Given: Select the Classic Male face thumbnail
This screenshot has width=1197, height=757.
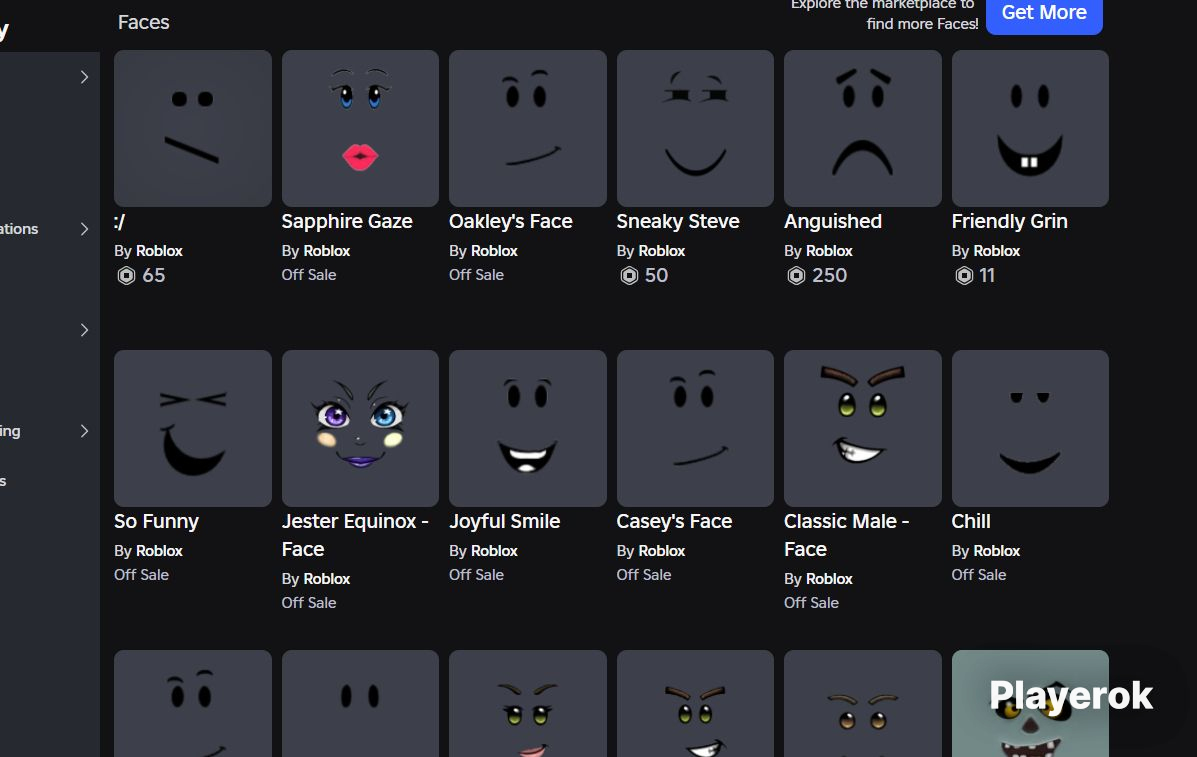Looking at the screenshot, I should [863, 428].
